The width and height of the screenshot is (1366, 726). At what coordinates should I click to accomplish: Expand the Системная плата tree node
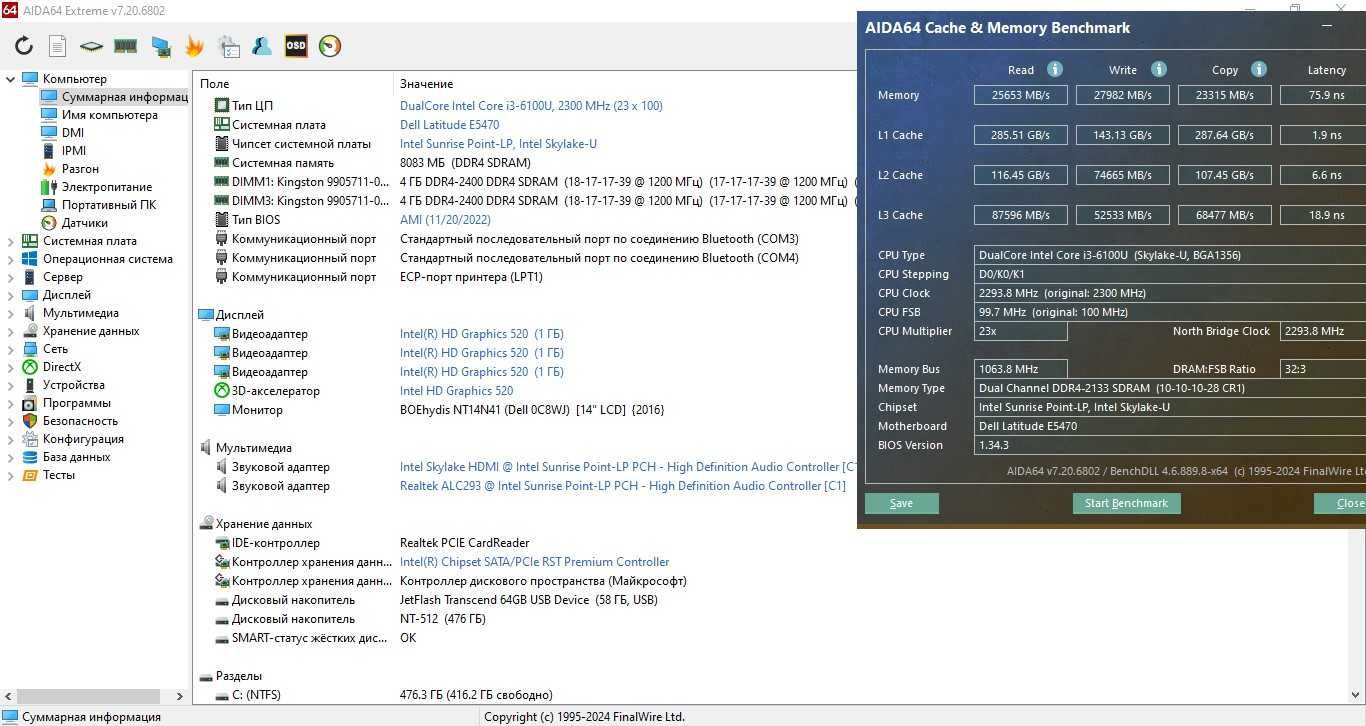(x=10, y=241)
